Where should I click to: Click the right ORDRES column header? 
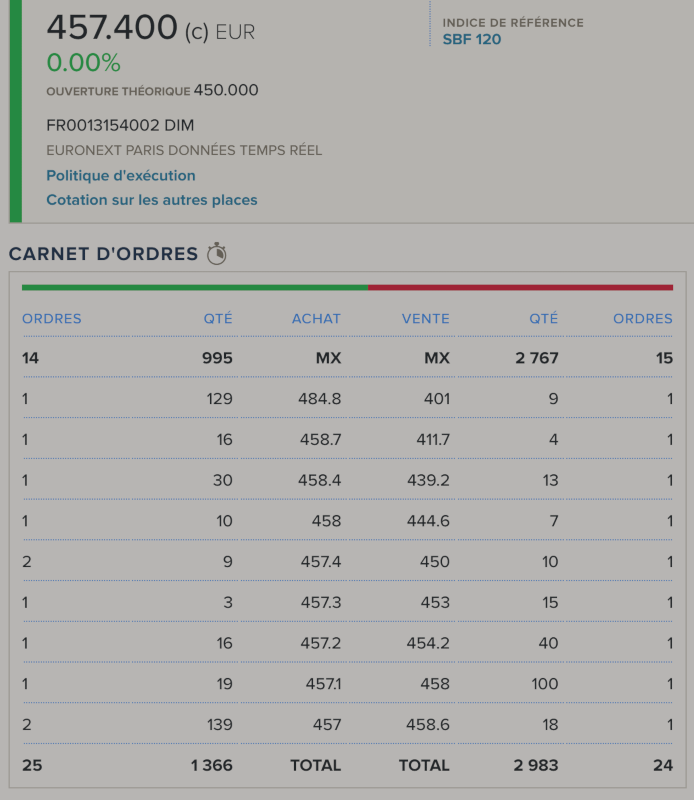pyautogui.click(x=643, y=319)
